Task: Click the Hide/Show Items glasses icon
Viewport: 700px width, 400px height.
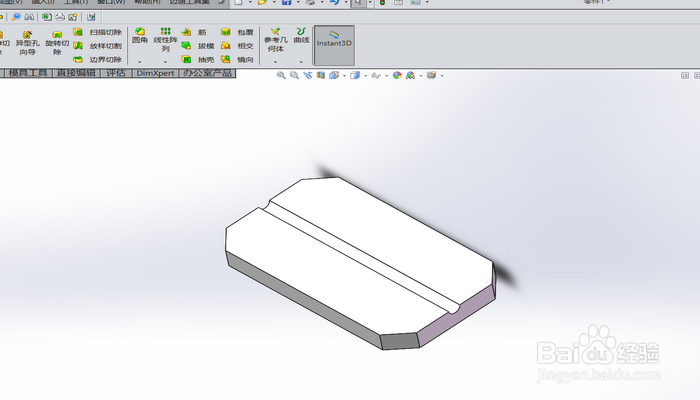Action: pyautogui.click(x=376, y=75)
